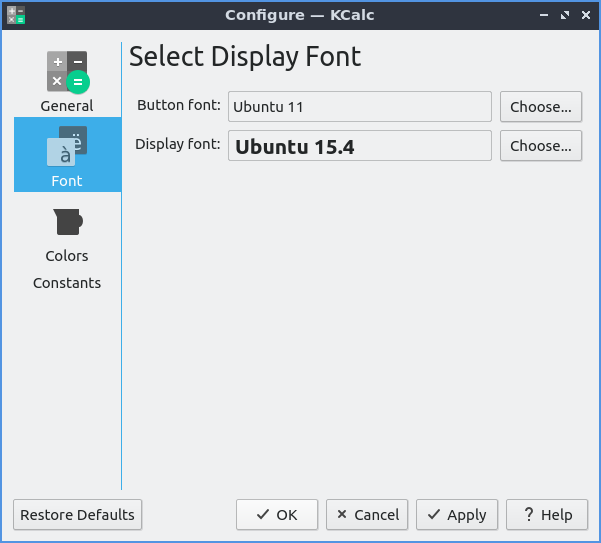Click the X icon on the Cancel button
This screenshot has height=543, width=601.
tap(342, 515)
